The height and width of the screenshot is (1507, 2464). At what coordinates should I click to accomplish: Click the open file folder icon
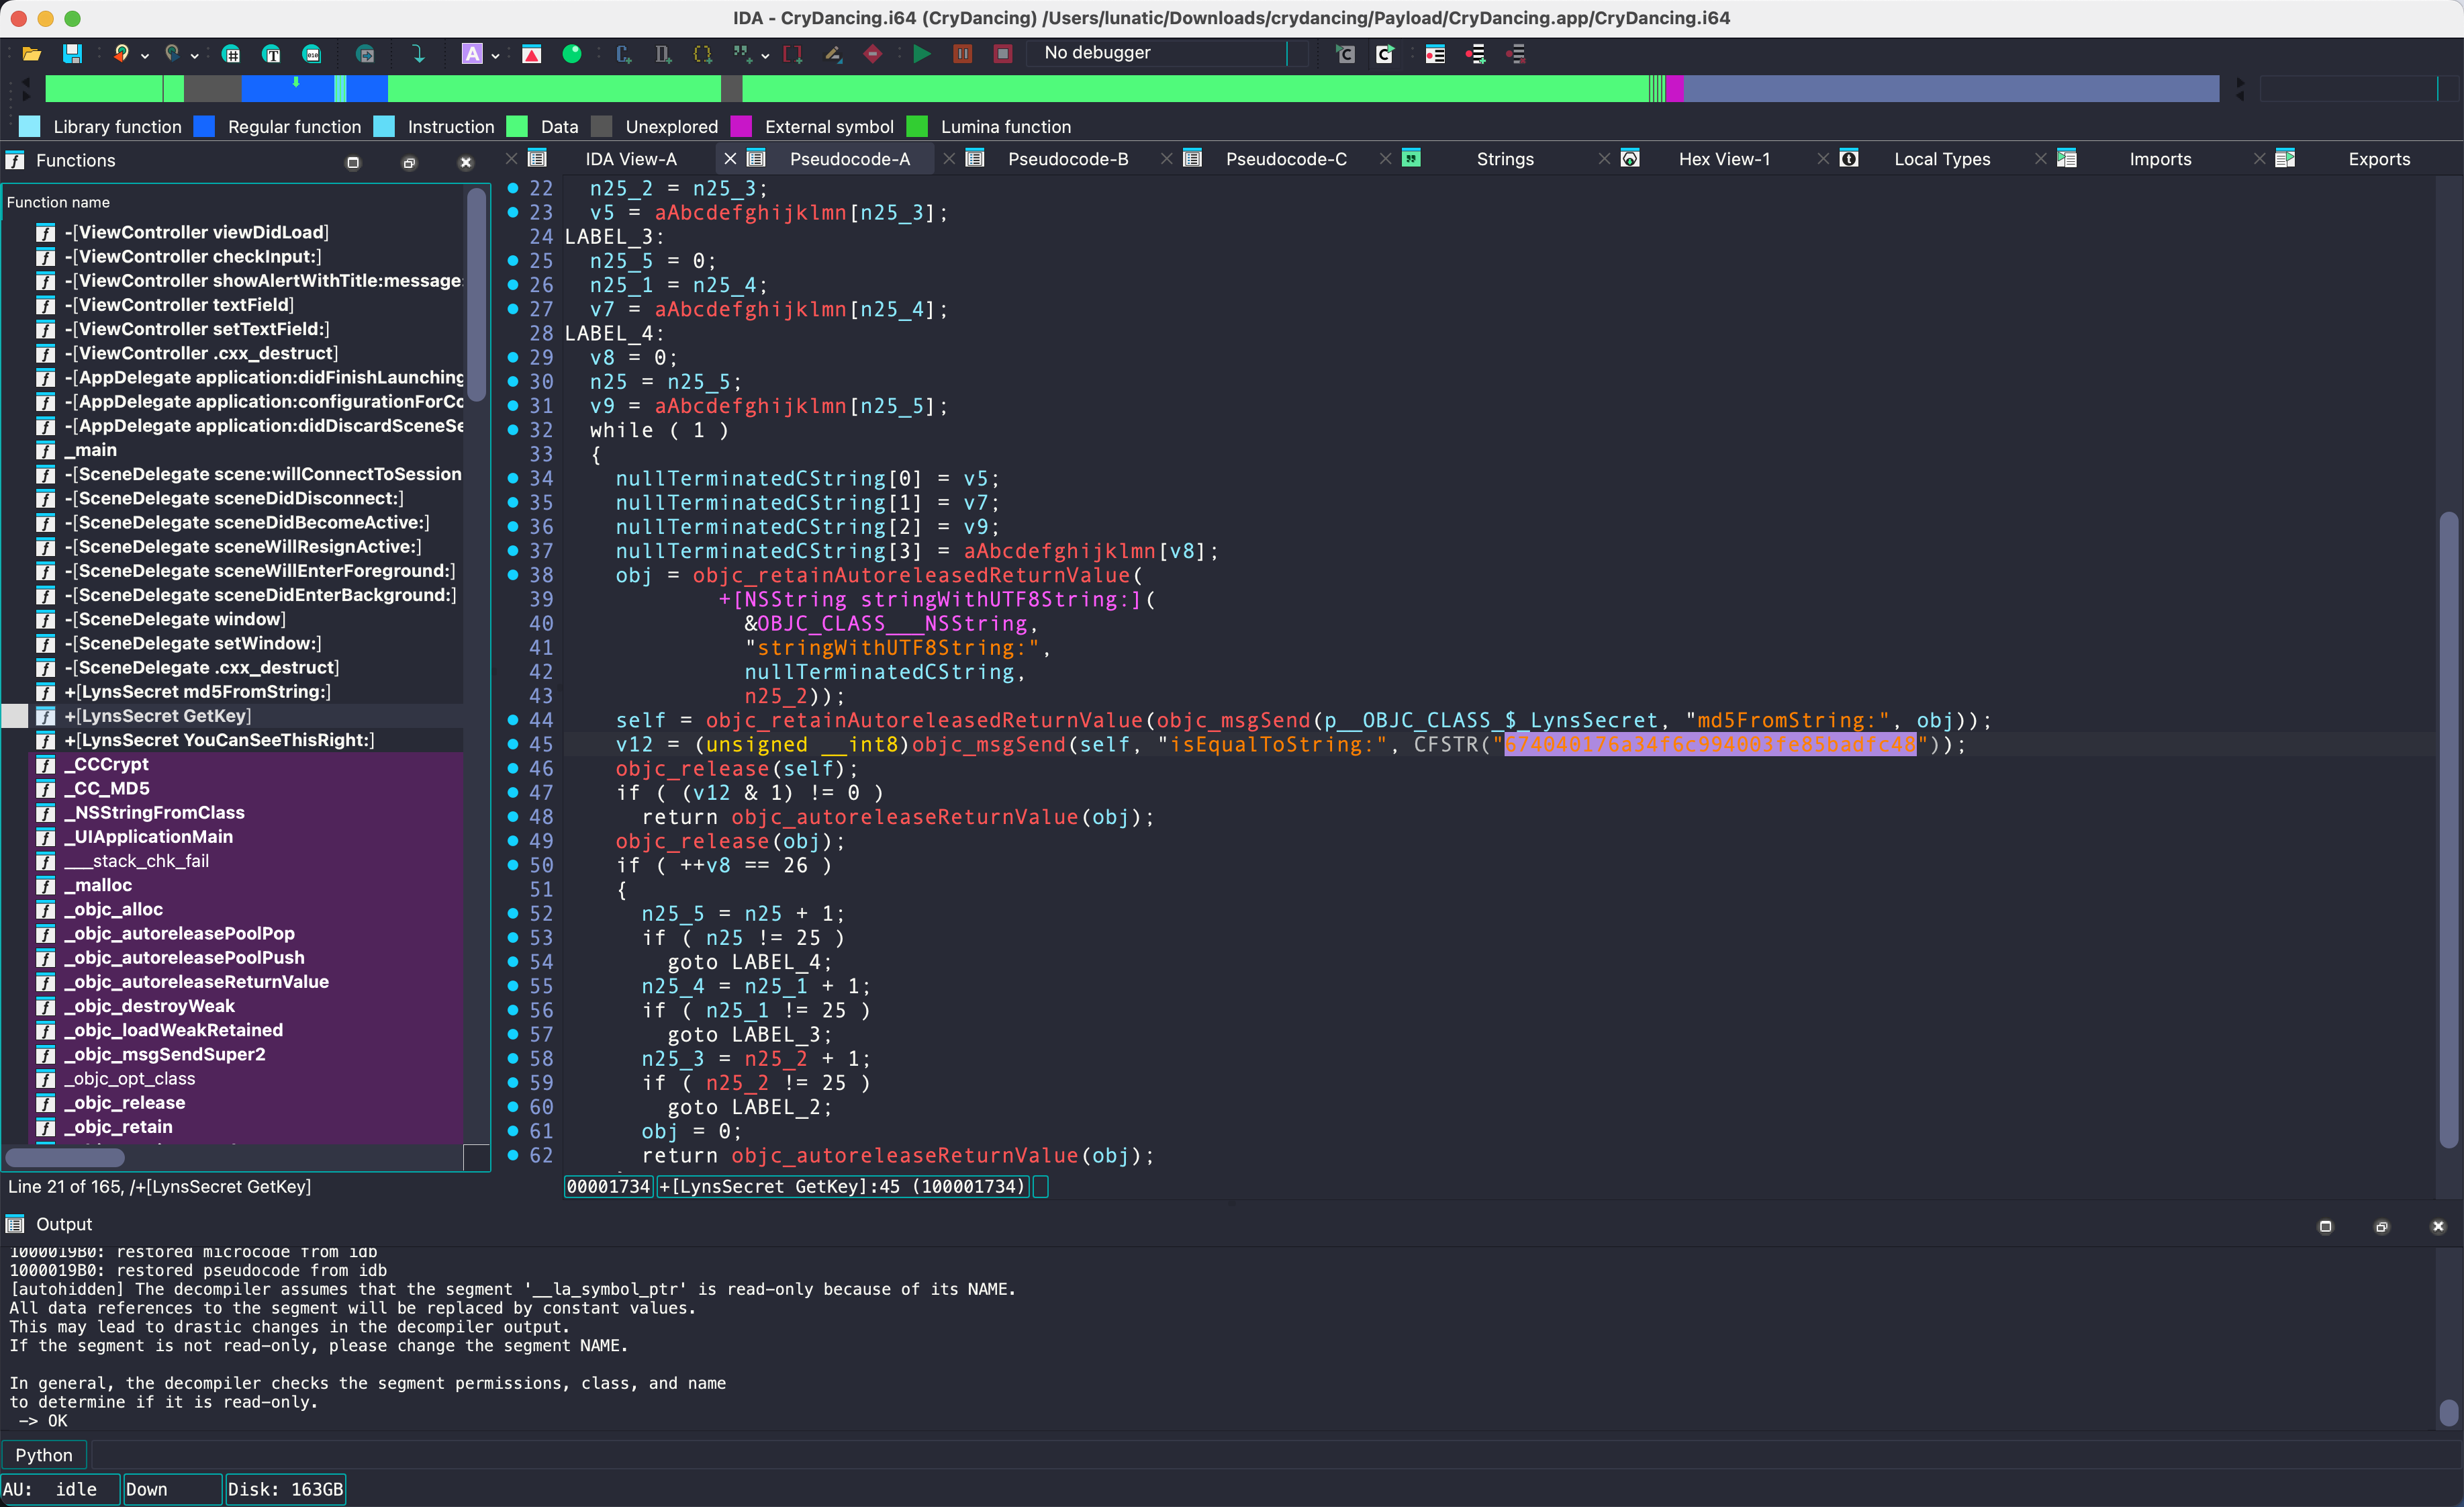(x=31, y=54)
